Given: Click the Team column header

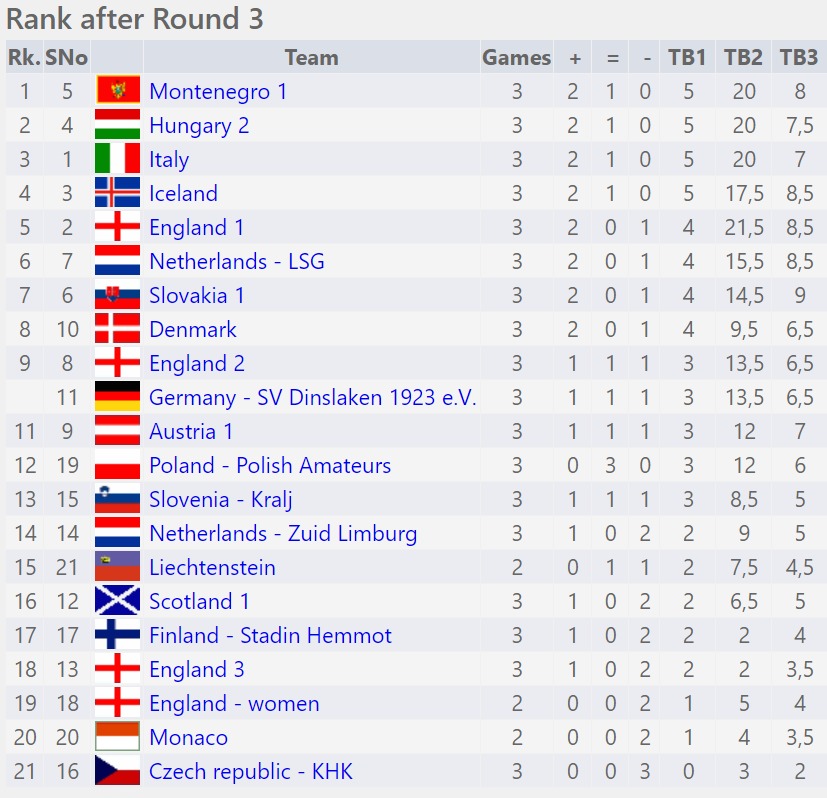Looking at the screenshot, I should [311, 58].
